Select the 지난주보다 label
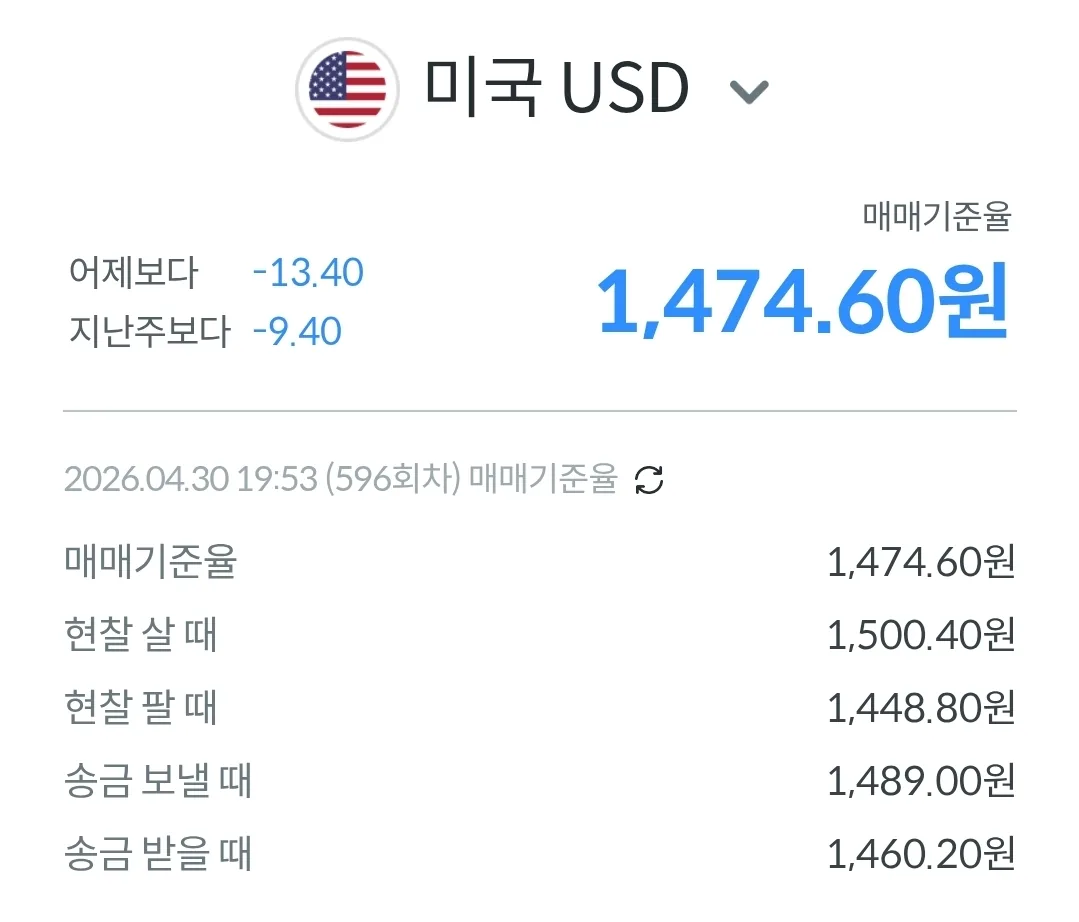Screen dimensions: 1079x922 pos(150,331)
